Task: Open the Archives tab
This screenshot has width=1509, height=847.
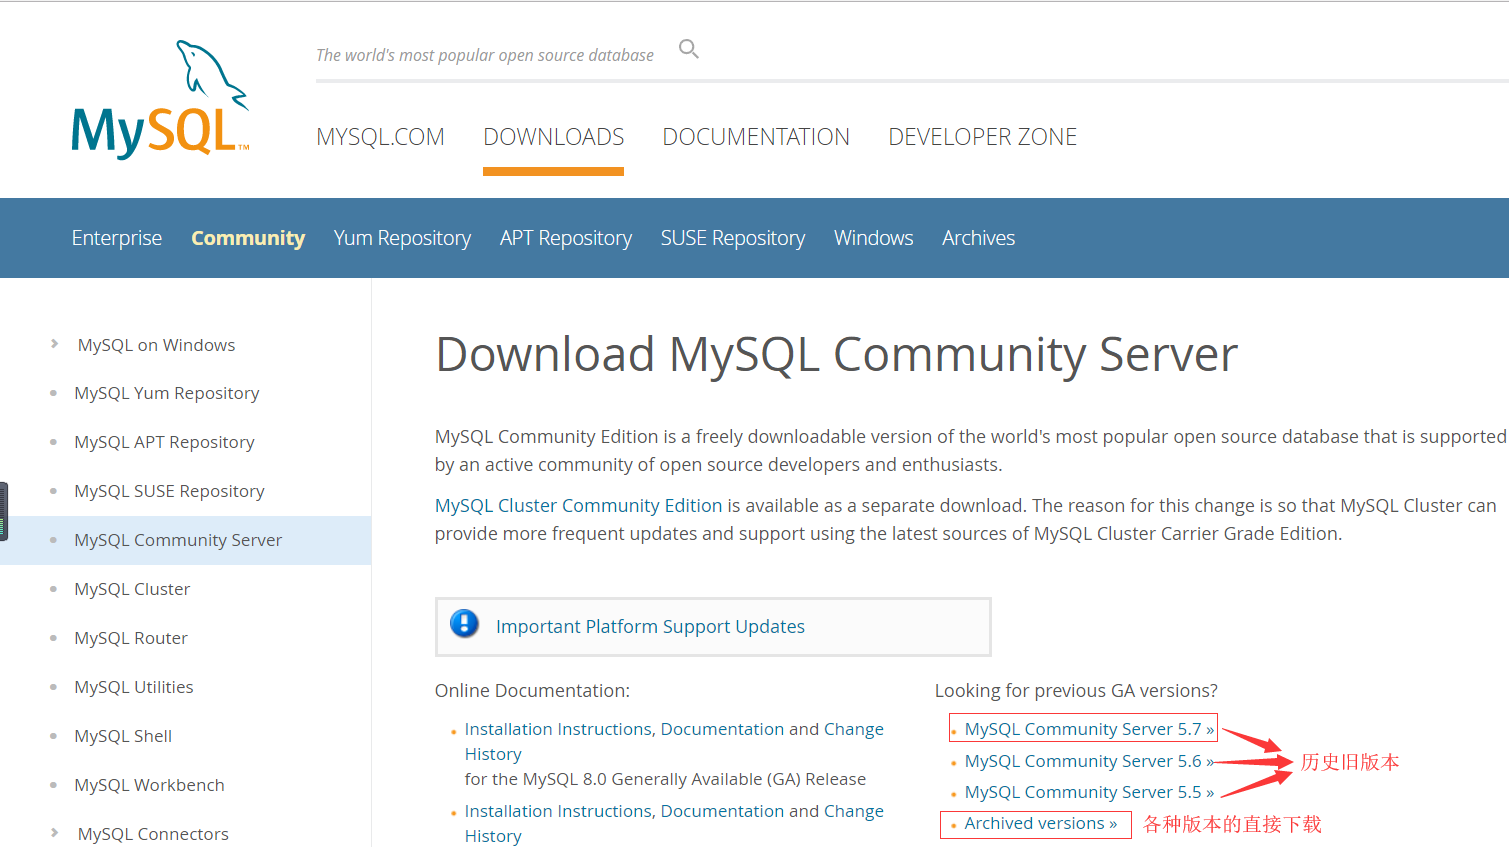Action: coord(978,238)
